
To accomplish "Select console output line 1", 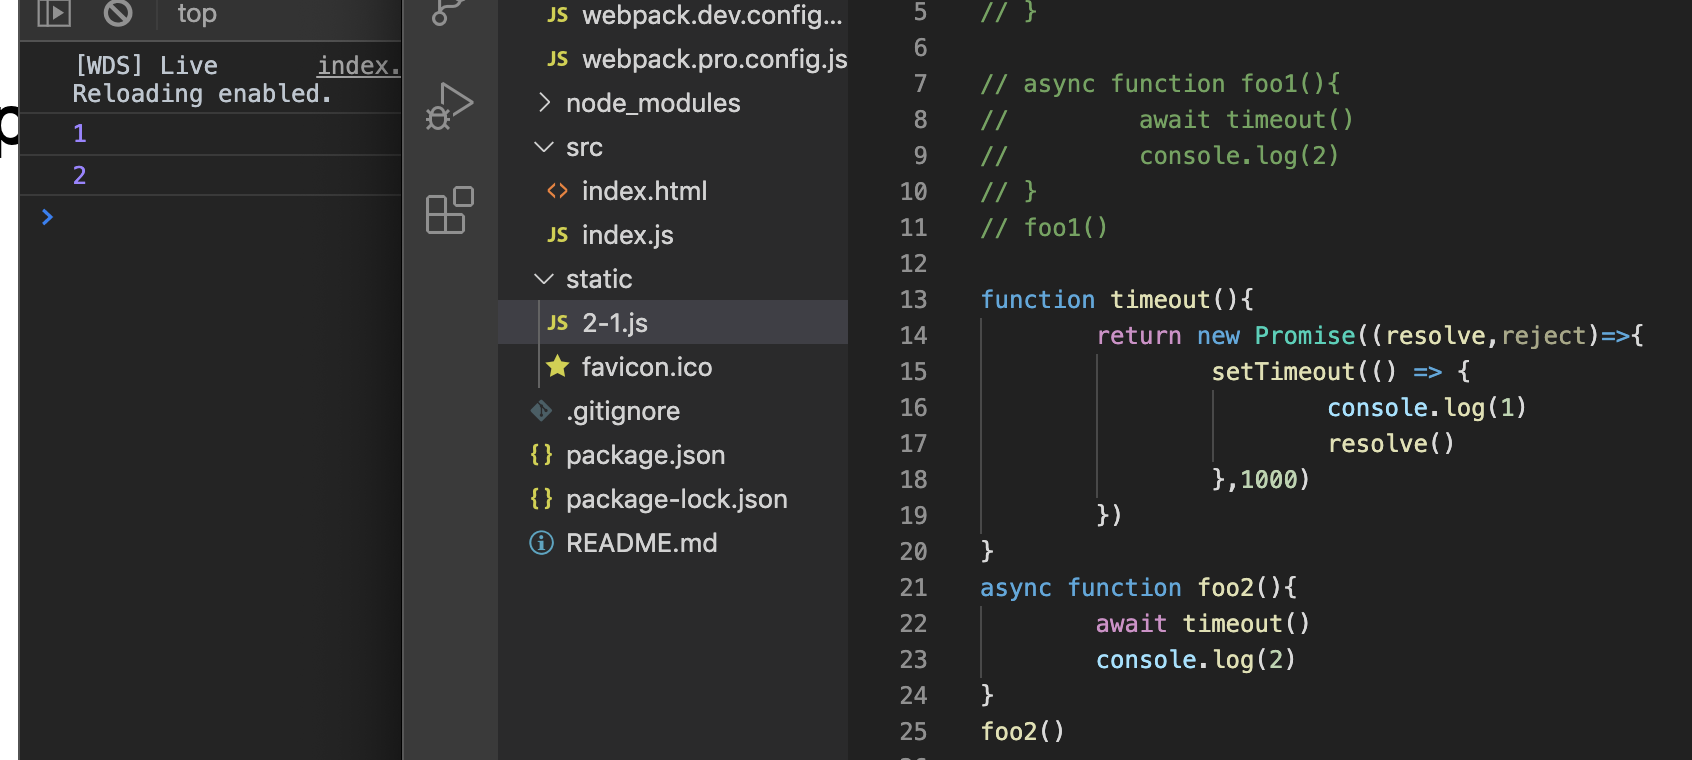I will tap(80, 134).
